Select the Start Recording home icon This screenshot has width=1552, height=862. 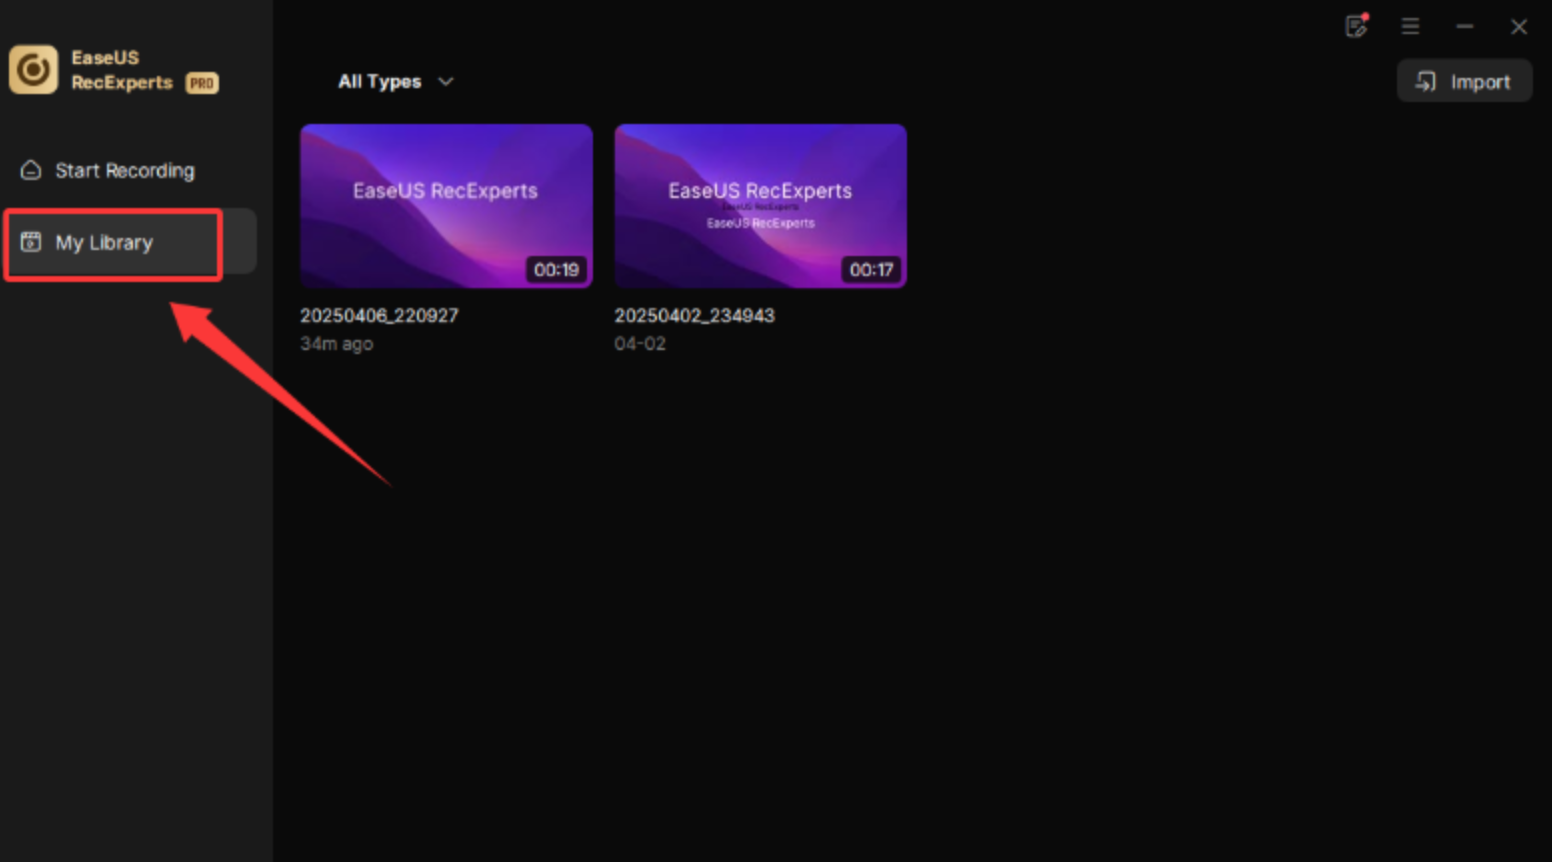(x=30, y=171)
